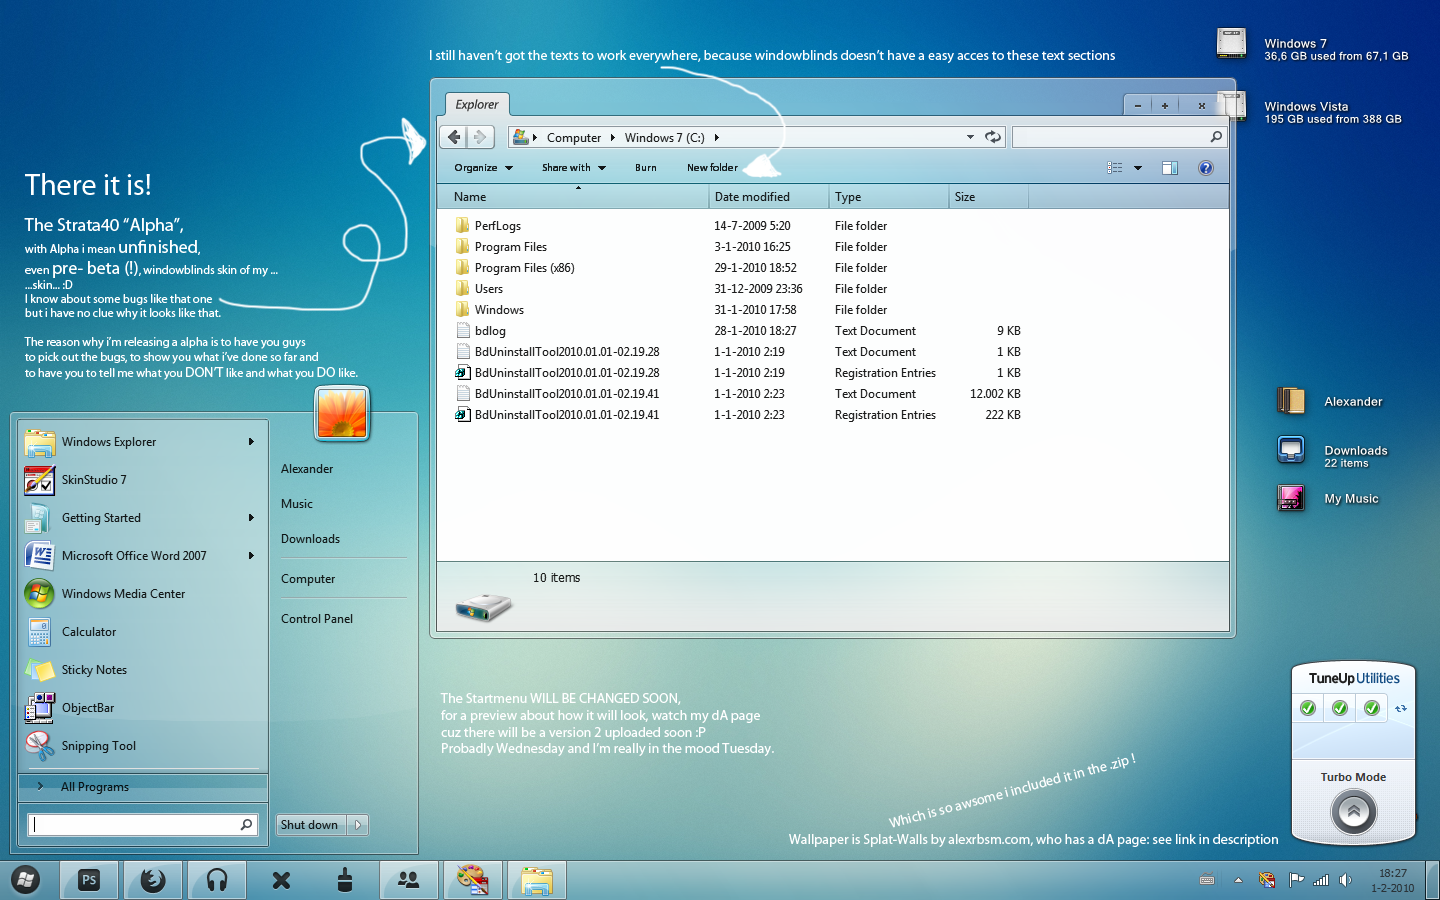Viewport: 1440px width, 900px height.
Task: Show hidden system tray icons
Action: point(1238,880)
